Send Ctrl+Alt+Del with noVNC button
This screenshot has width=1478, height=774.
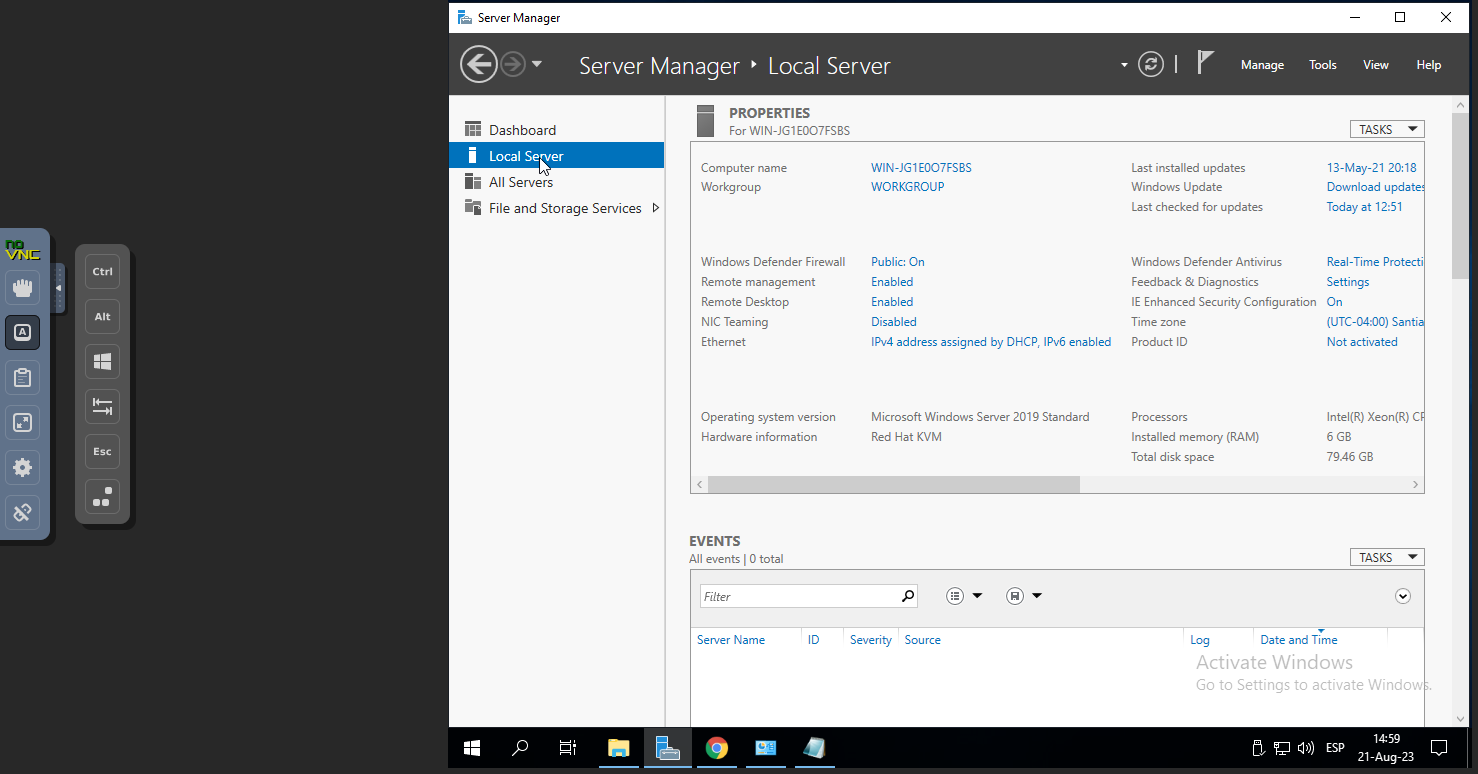pos(102,496)
